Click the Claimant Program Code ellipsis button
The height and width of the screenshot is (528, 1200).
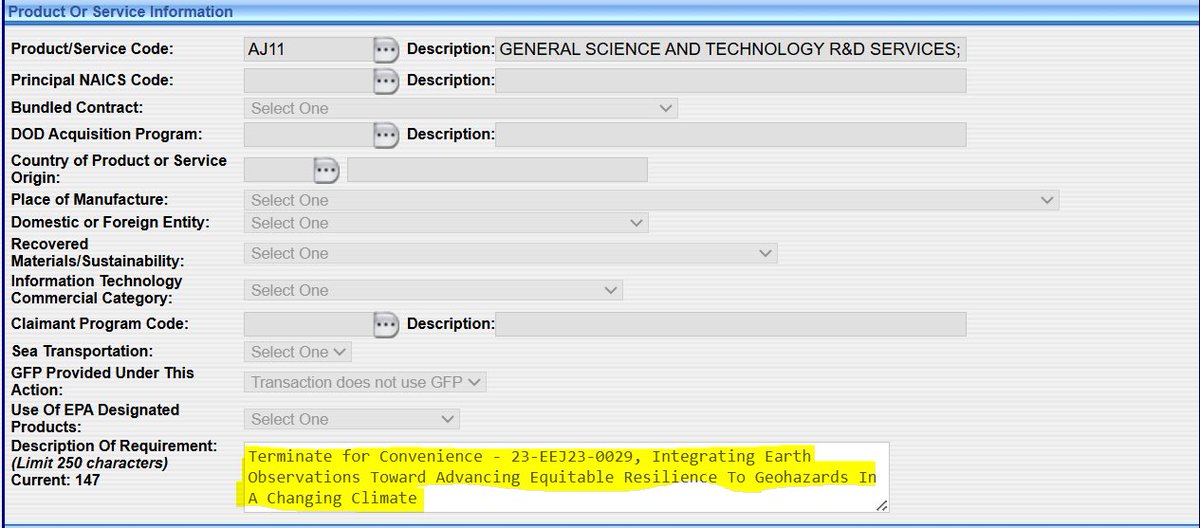click(x=386, y=324)
